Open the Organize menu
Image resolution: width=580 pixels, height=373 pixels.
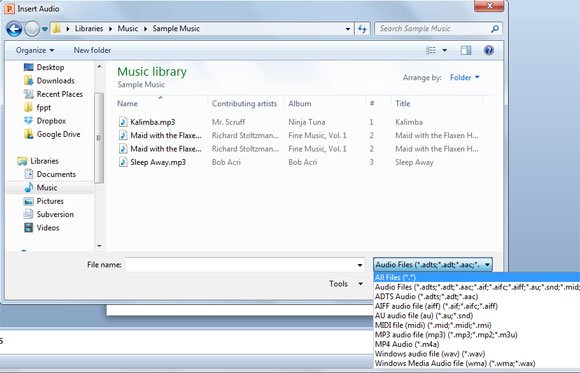(35, 50)
